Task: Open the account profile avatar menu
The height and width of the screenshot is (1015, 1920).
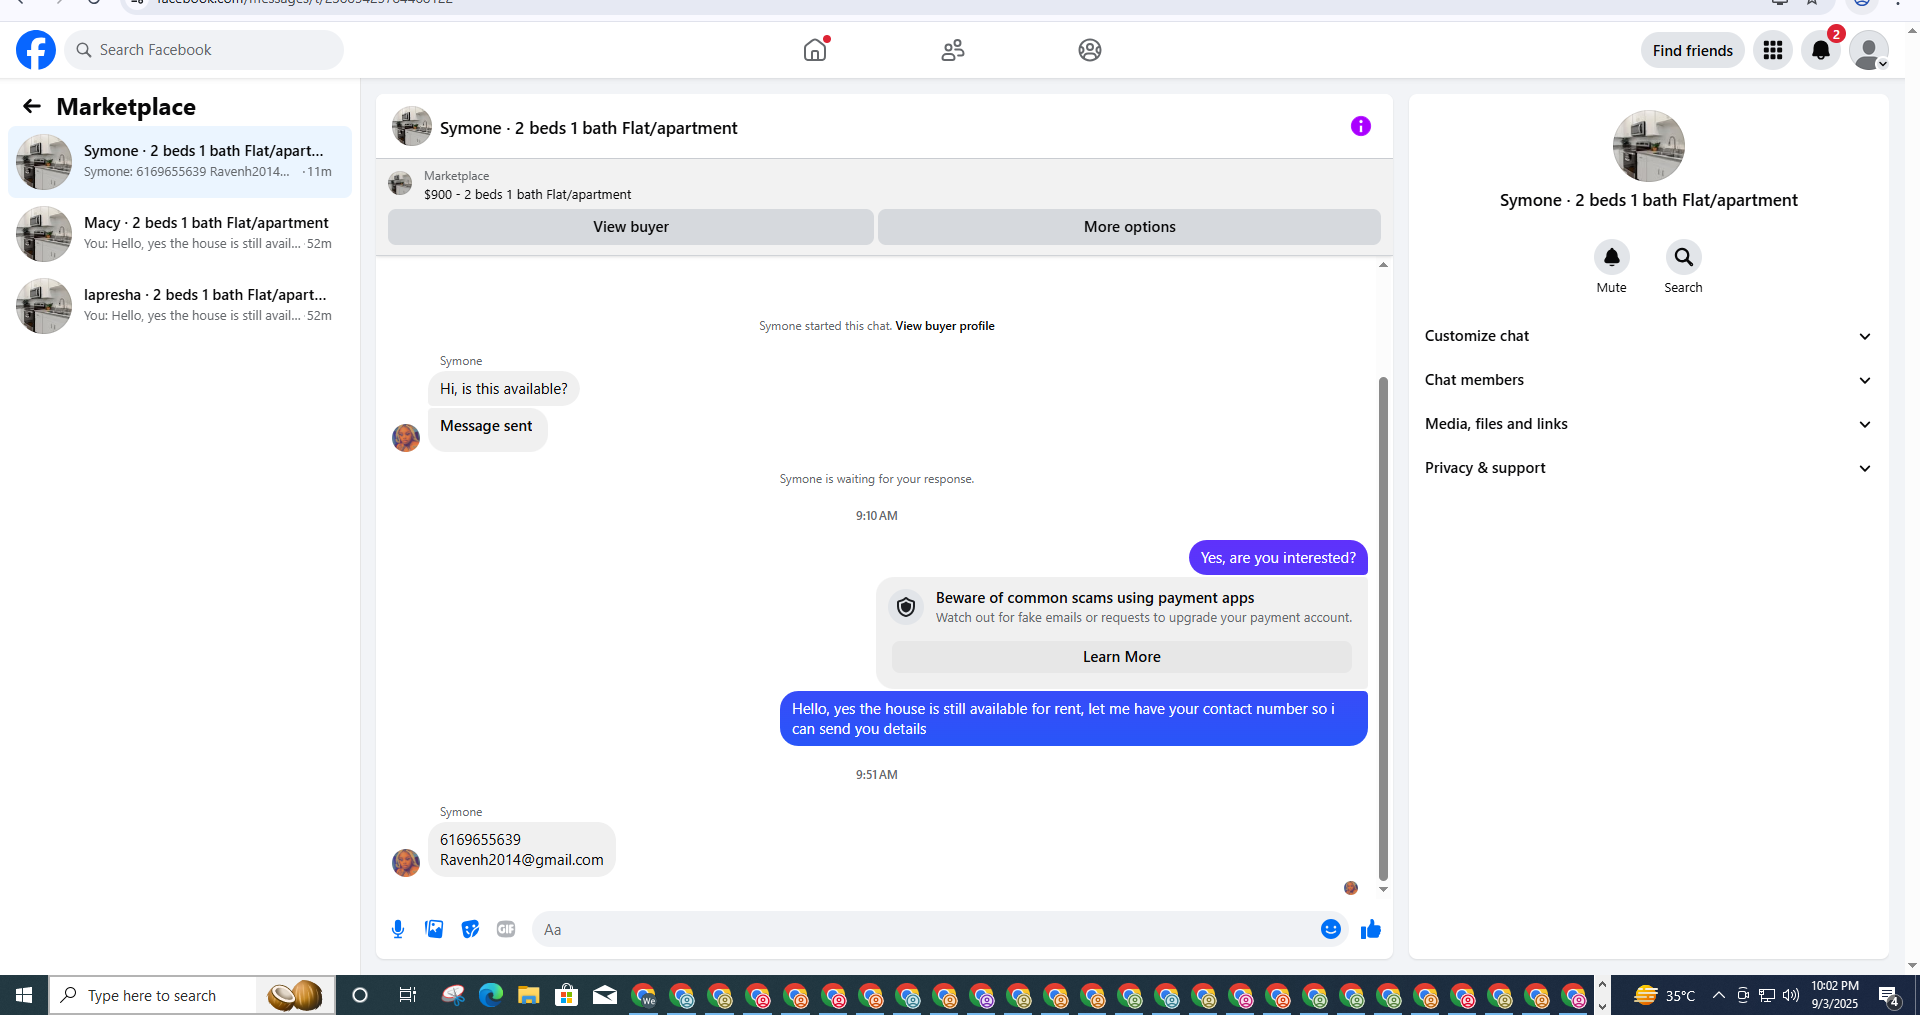Action: (1868, 50)
